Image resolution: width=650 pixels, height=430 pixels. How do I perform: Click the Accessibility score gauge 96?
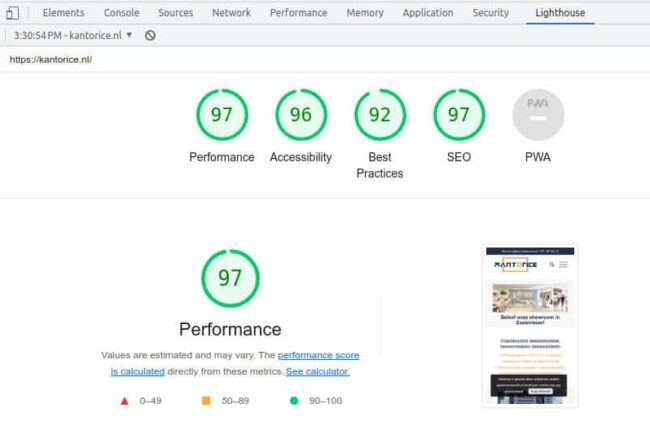[x=301, y=115]
